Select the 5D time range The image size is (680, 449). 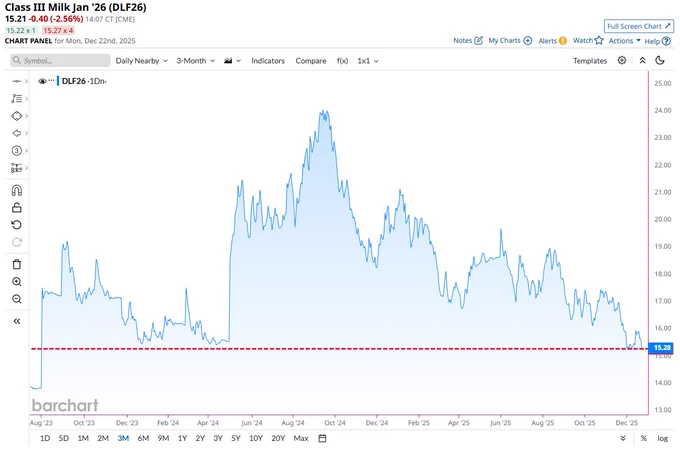64,438
